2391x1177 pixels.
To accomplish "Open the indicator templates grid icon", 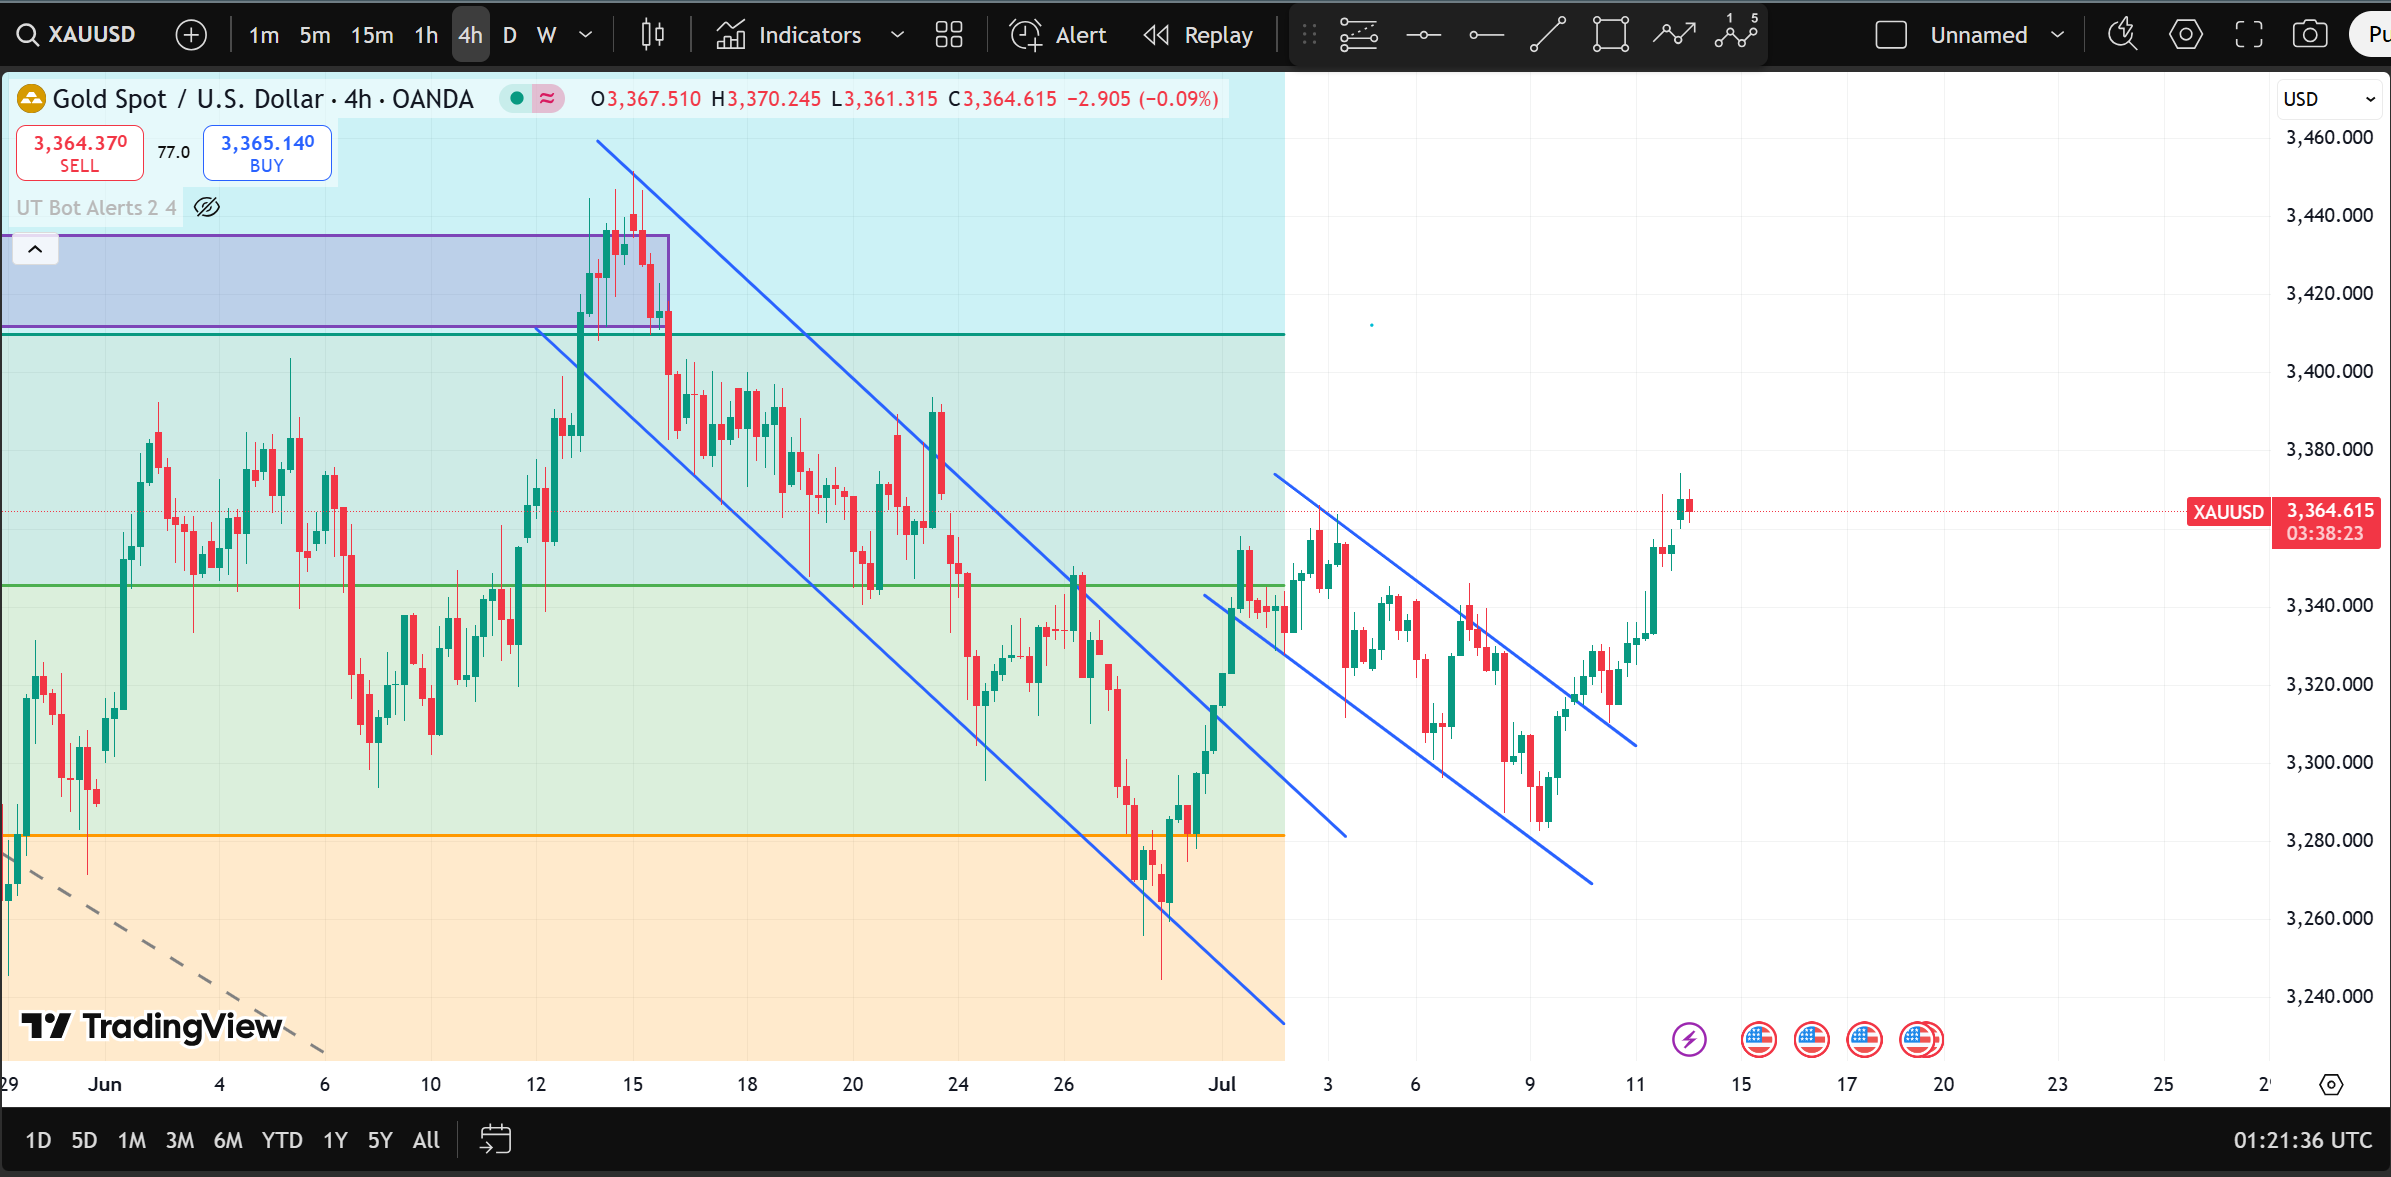I will click(x=949, y=35).
